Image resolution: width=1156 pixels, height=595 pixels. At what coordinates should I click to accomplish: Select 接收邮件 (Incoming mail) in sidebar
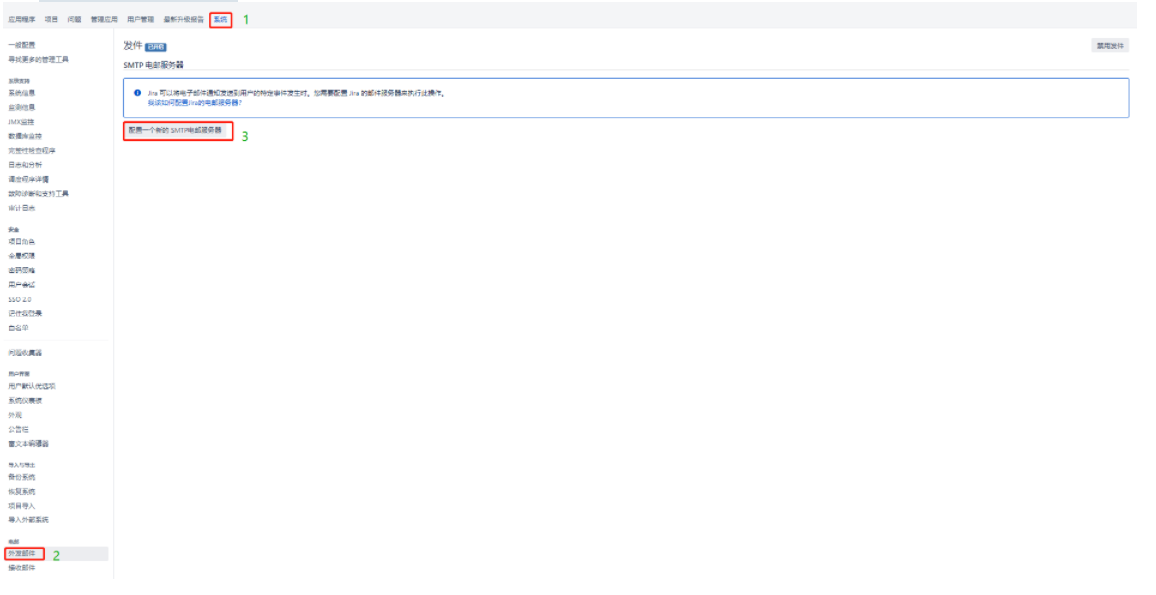(x=21, y=568)
